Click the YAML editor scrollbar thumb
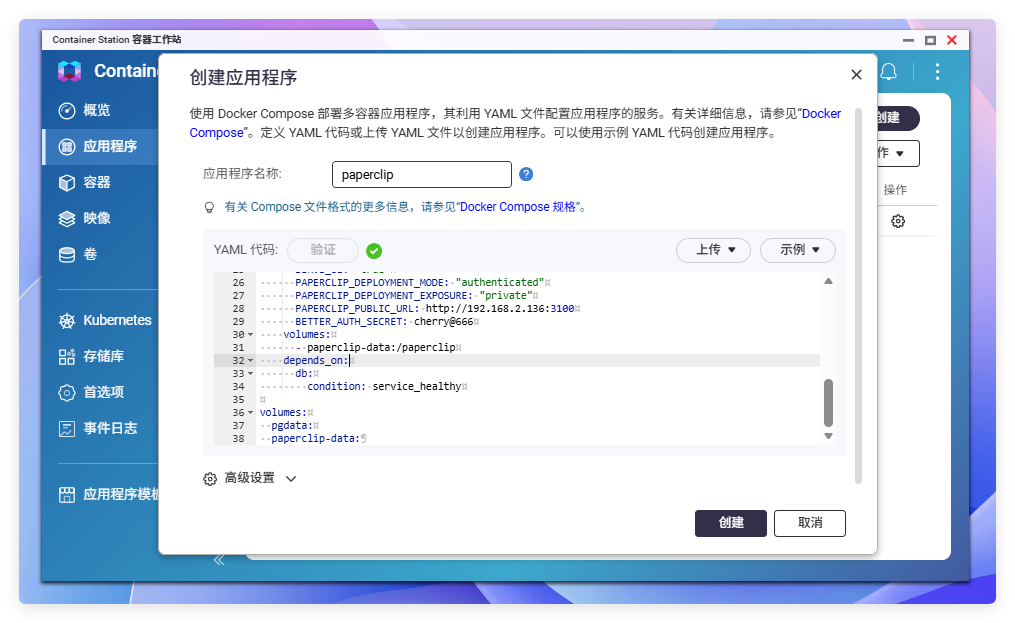The height and width of the screenshot is (623, 1015). click(x=828, y=403)
